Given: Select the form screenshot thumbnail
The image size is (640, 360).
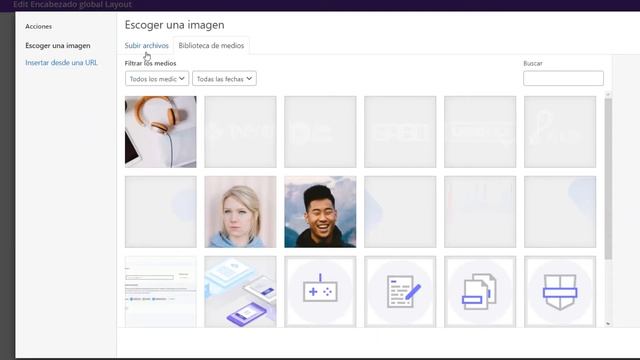Looking at the screenshot, I should click(x=160, y=291).
